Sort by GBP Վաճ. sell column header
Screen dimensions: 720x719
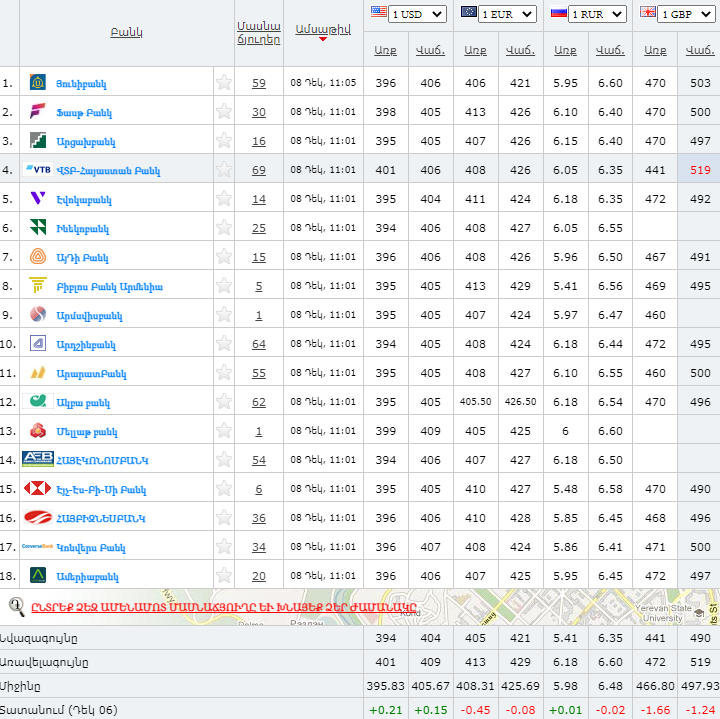pyautogui.click(x=700, y=50)
